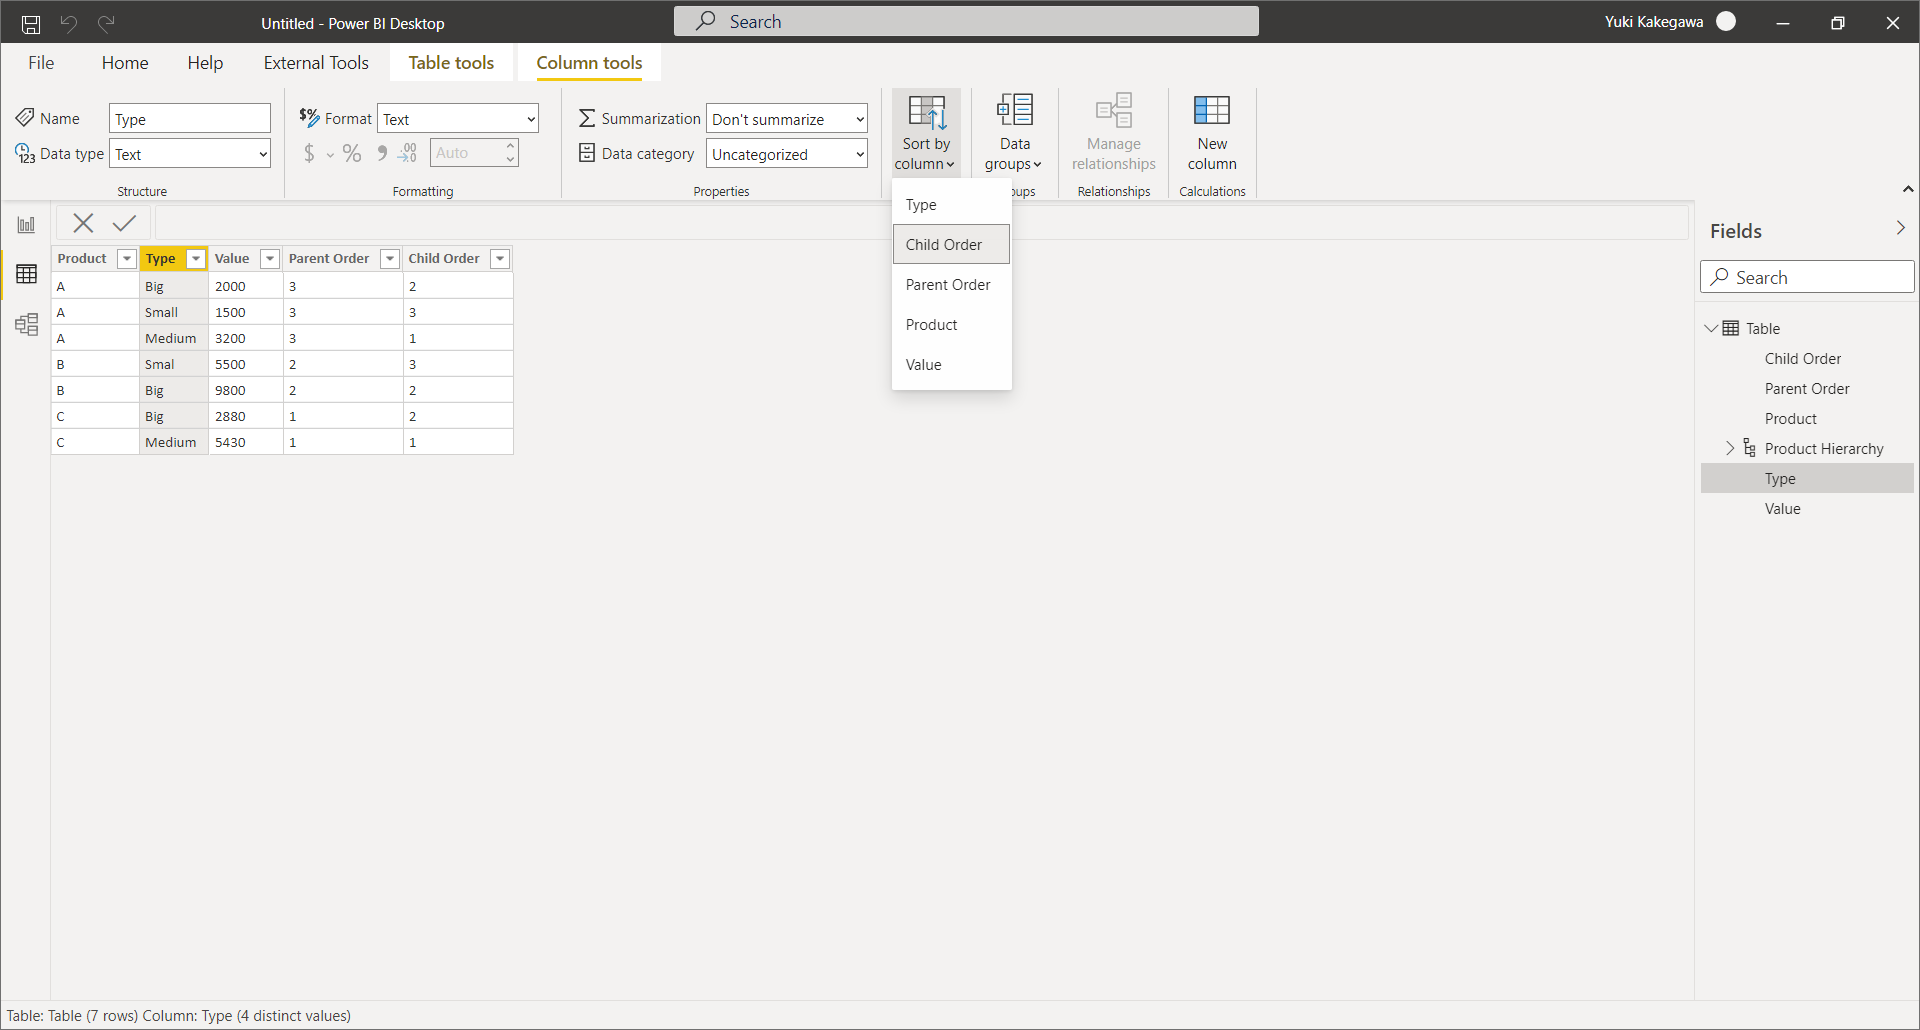The width and height of the screenshot is (1920, 1030).
Task: Collapse the ribbon with the caret icon
Action: (x=1908, y=189)
